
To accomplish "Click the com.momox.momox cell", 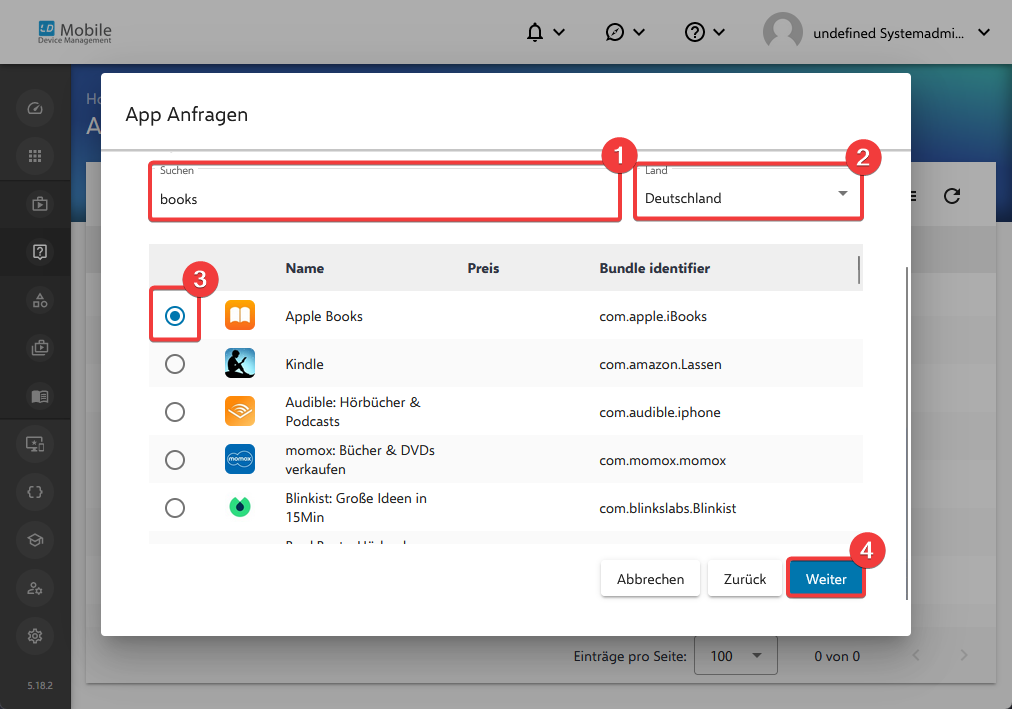I will pos(662,460).
